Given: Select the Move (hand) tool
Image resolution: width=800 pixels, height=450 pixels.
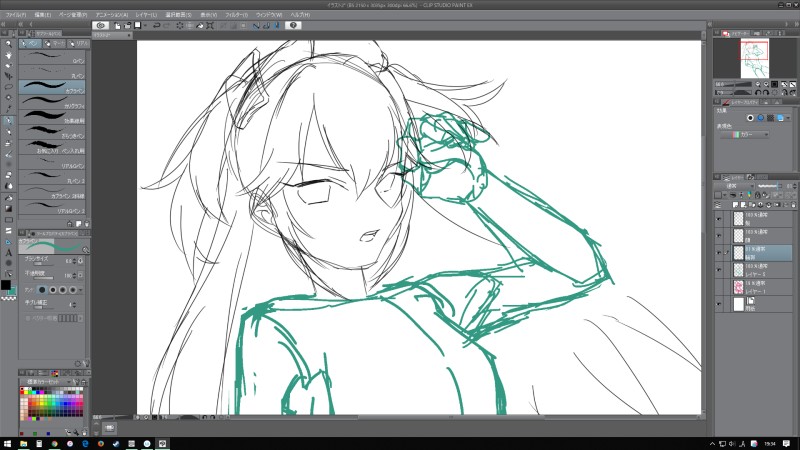Looking at the screenshot, I should coord(8,55).
